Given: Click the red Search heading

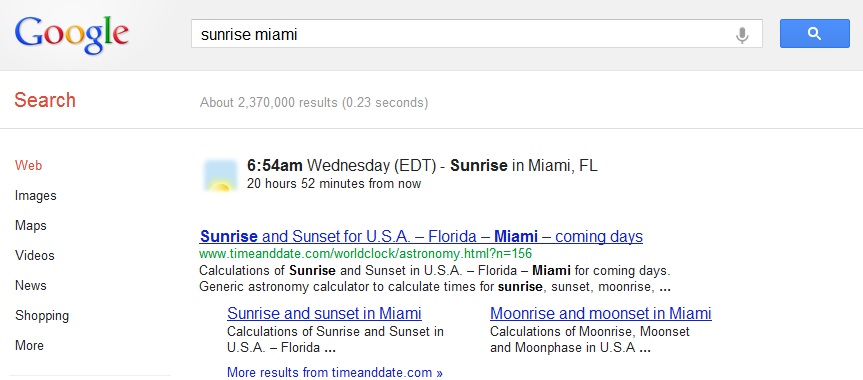Looking at the screenshot, I should [45, 100].
